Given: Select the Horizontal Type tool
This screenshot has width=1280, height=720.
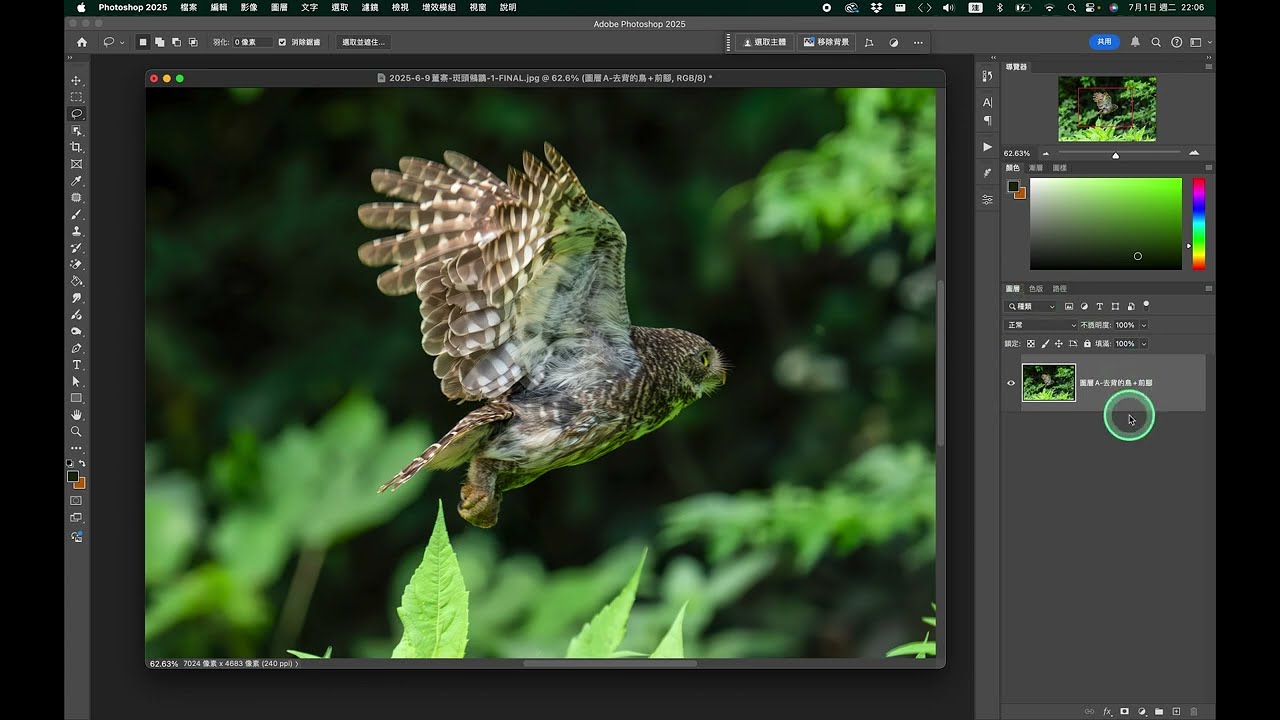Looking at the screenshot, I should point(76,365).
